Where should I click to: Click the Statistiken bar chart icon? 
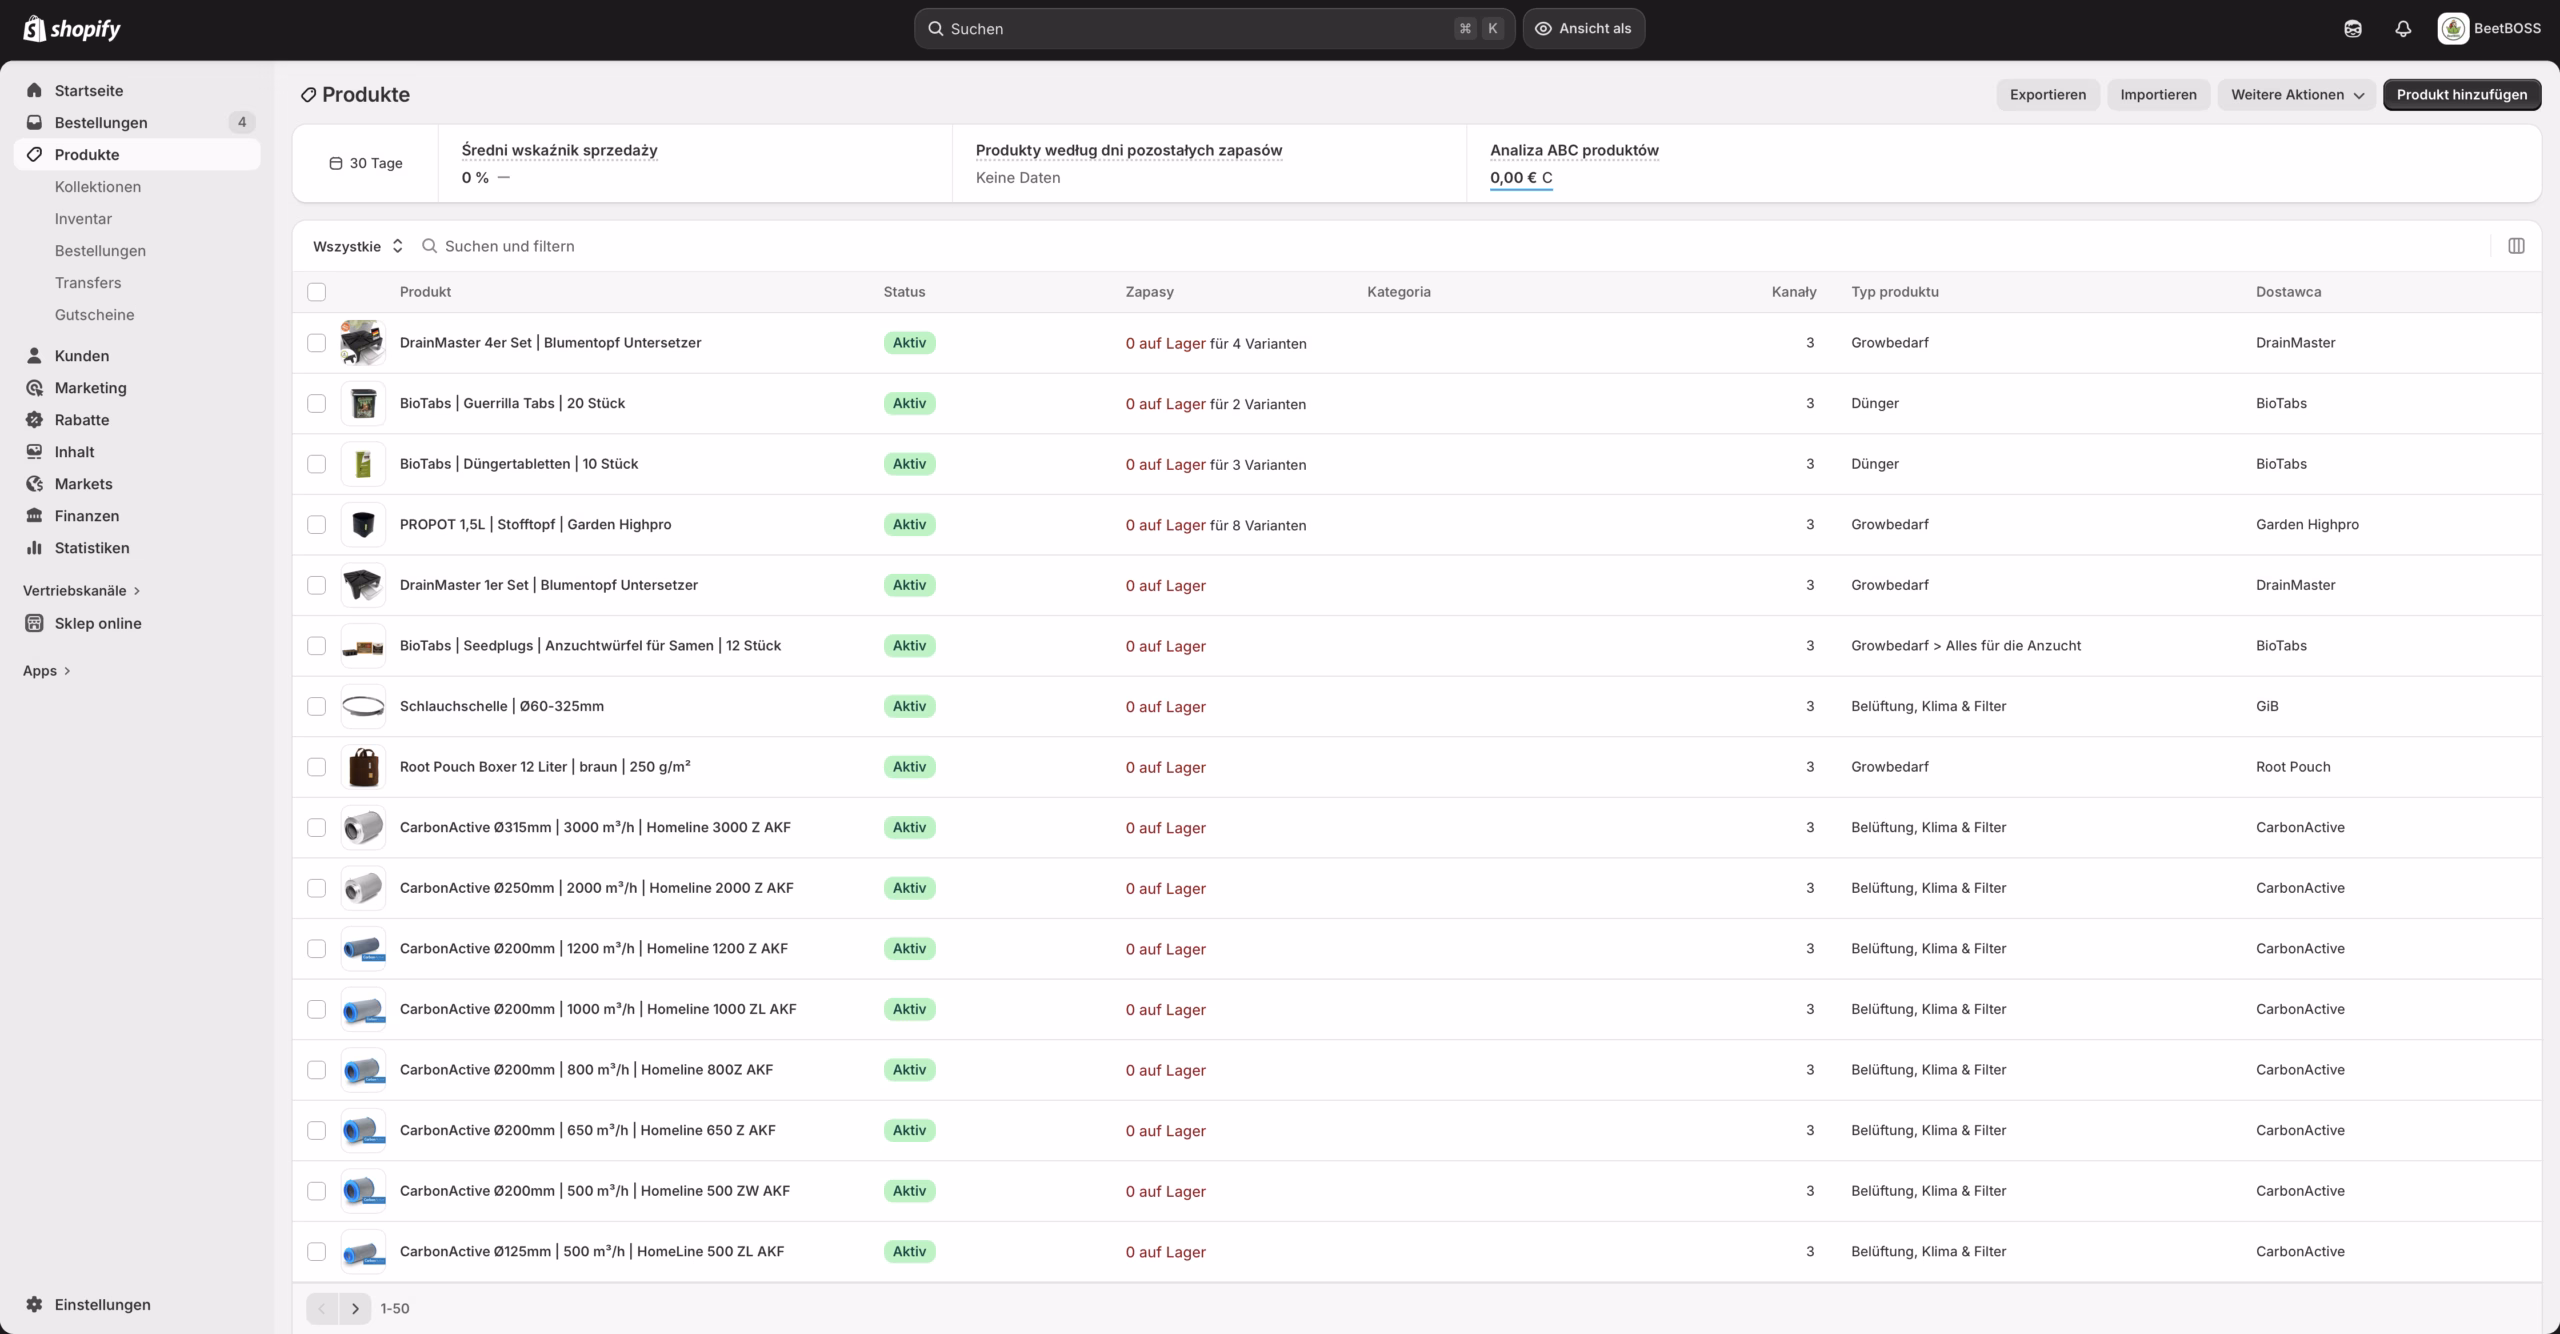34,547
